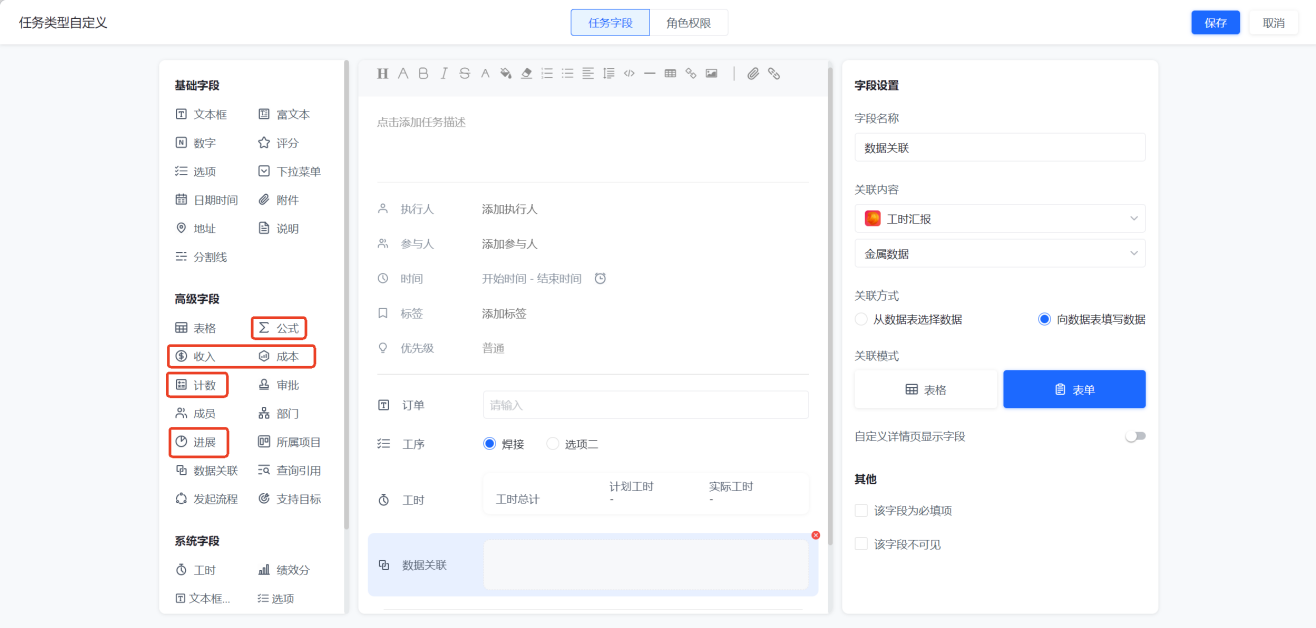Click priority value 普通
Screen dimensions: 1316x628
pos(493,349)
